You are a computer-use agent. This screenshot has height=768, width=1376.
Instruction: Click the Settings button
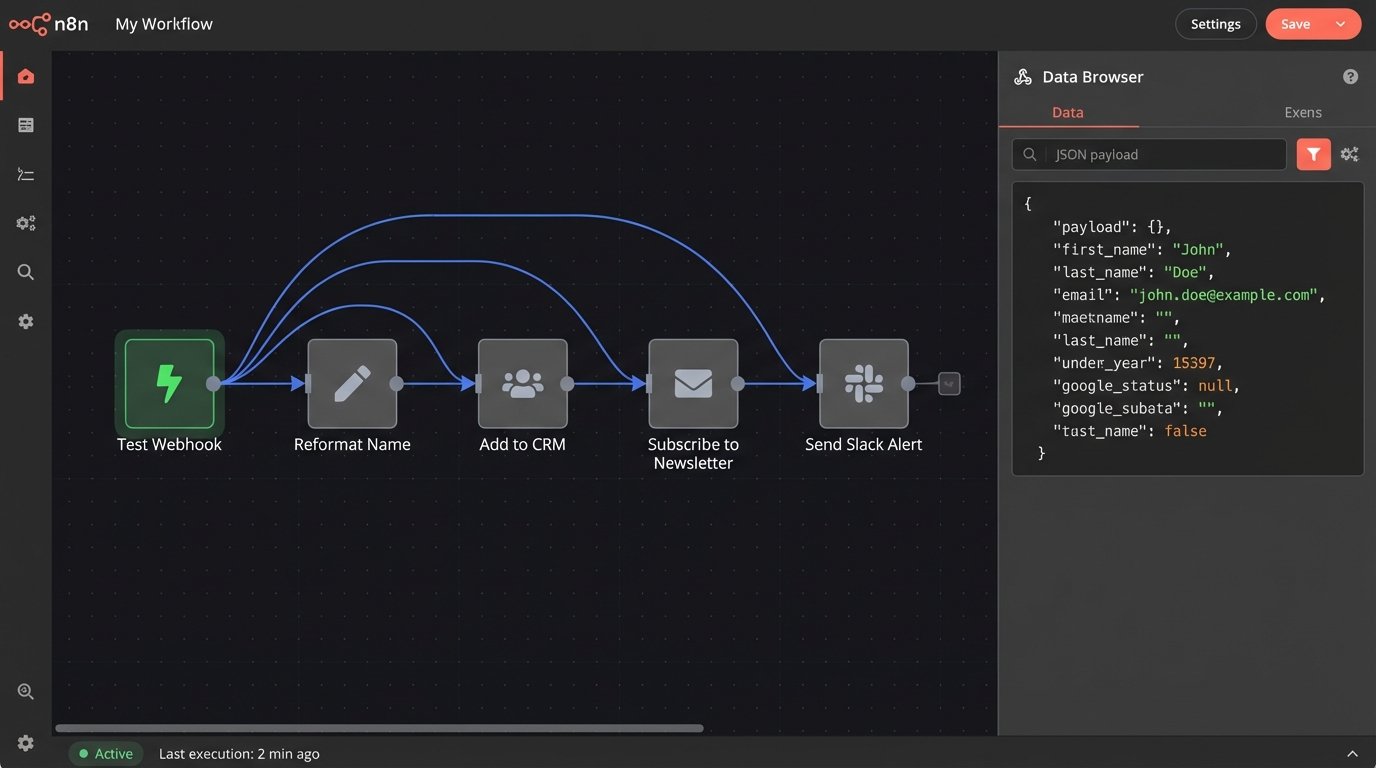(1215, 24)
